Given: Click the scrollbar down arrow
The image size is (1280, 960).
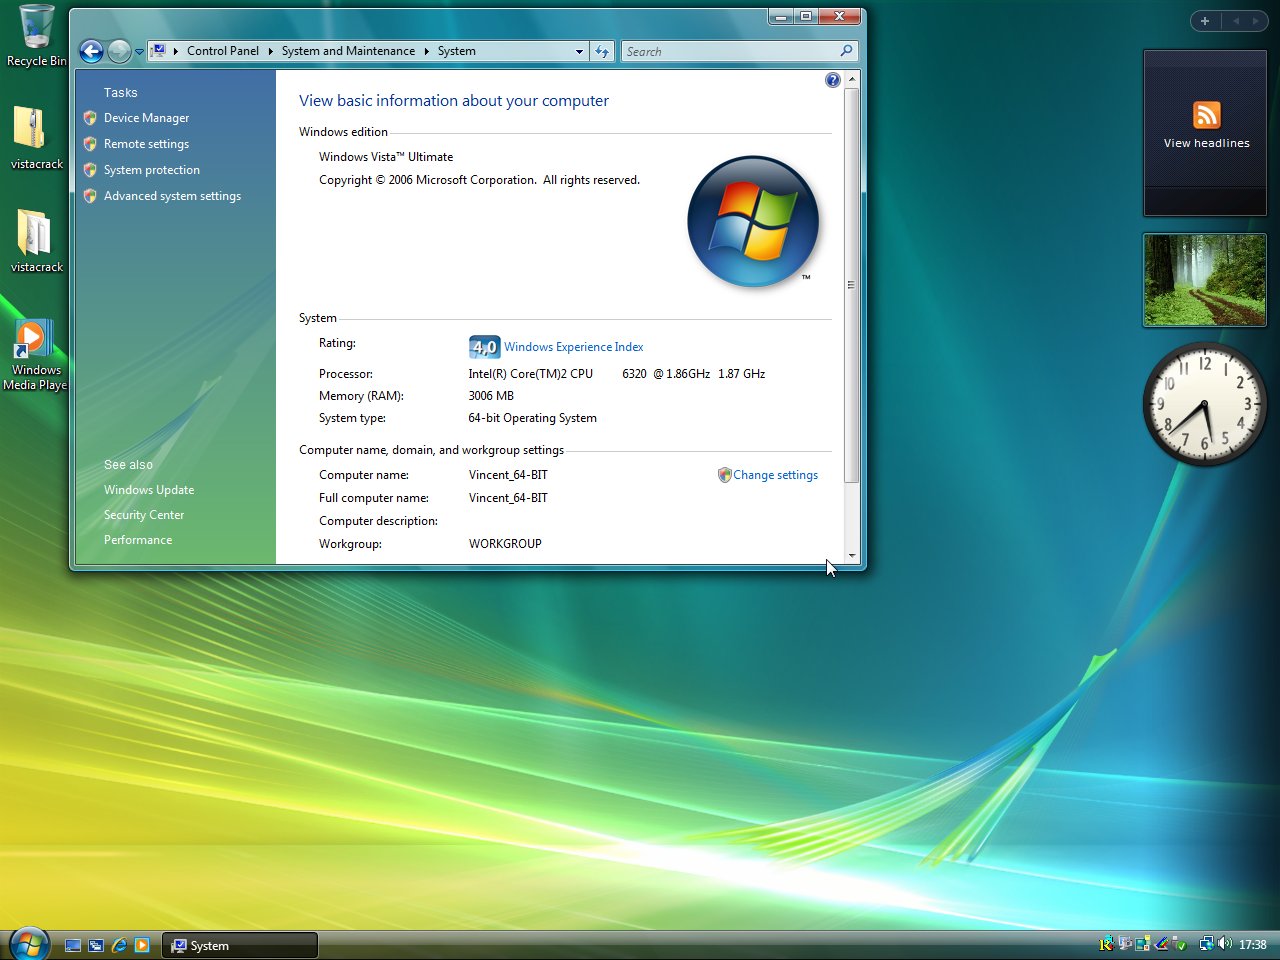Looking at the screenshot, I should (852, 555).
